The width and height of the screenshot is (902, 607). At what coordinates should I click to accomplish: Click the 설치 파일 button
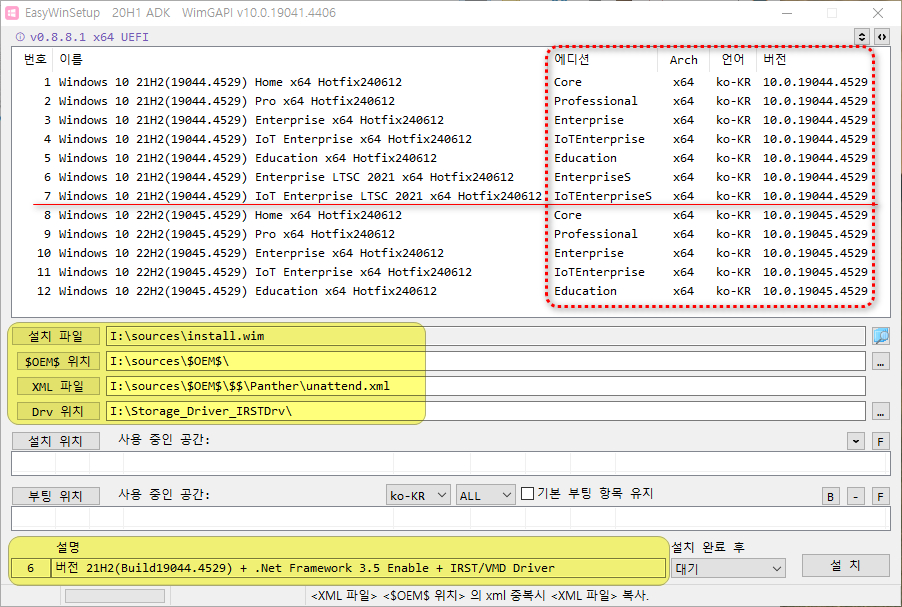click(x=56, y=336)
